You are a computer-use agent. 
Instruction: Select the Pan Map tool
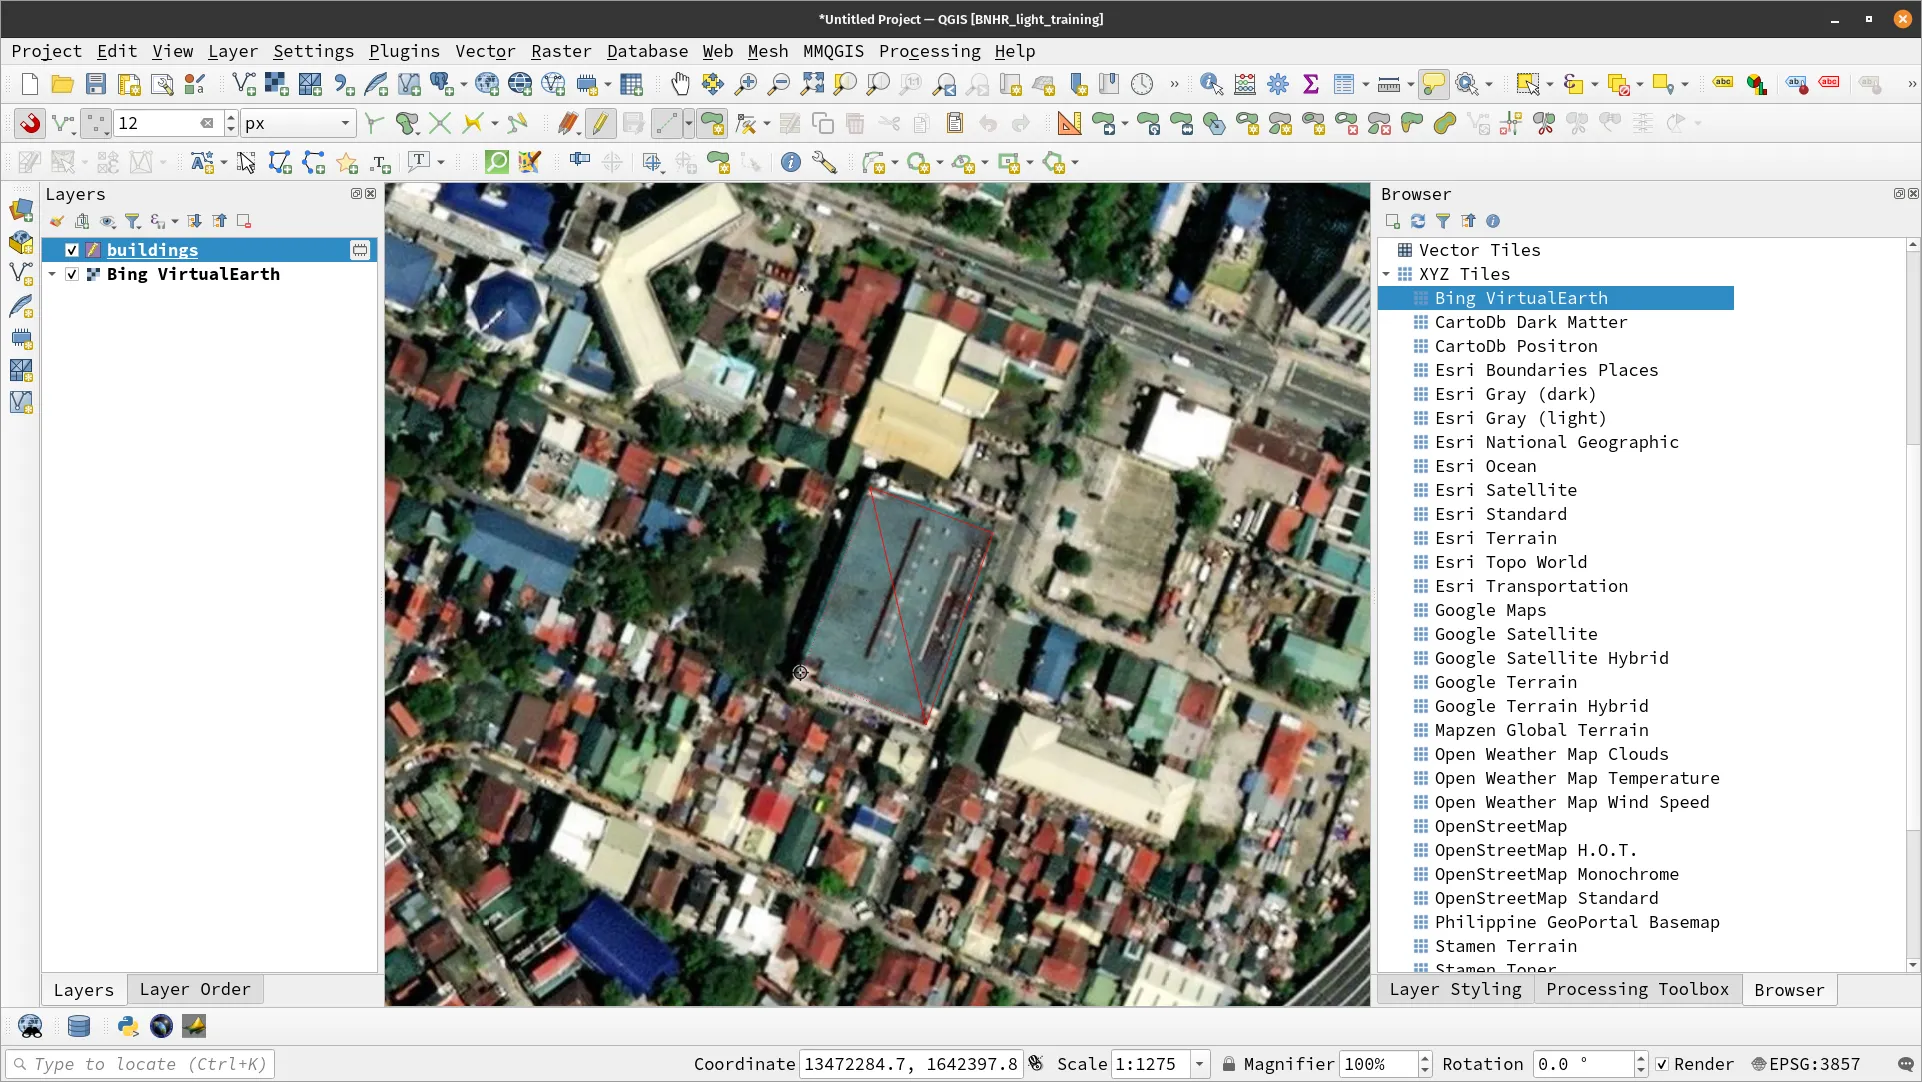681,84
